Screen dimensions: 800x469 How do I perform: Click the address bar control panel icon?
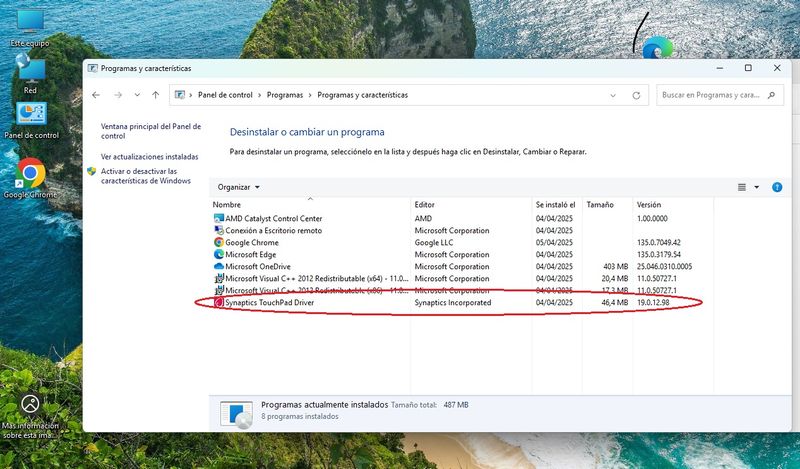(180, 95)
